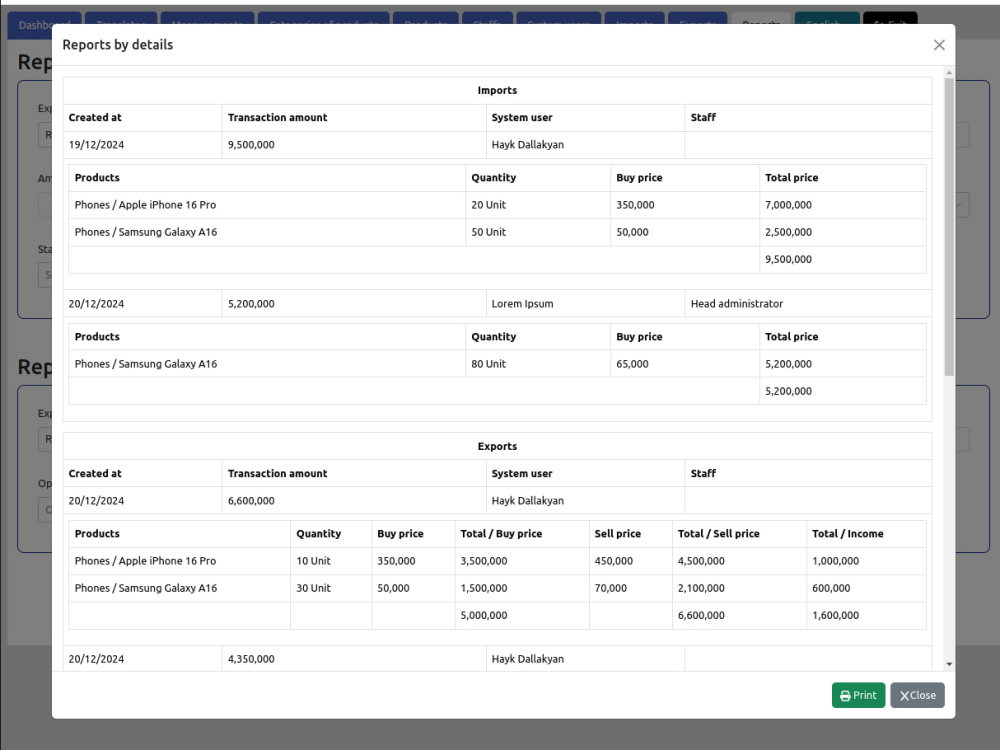This screenshot has height=750, width=1000.
Task: Click import total price 2,500,000
Action: tap(788, 232)
